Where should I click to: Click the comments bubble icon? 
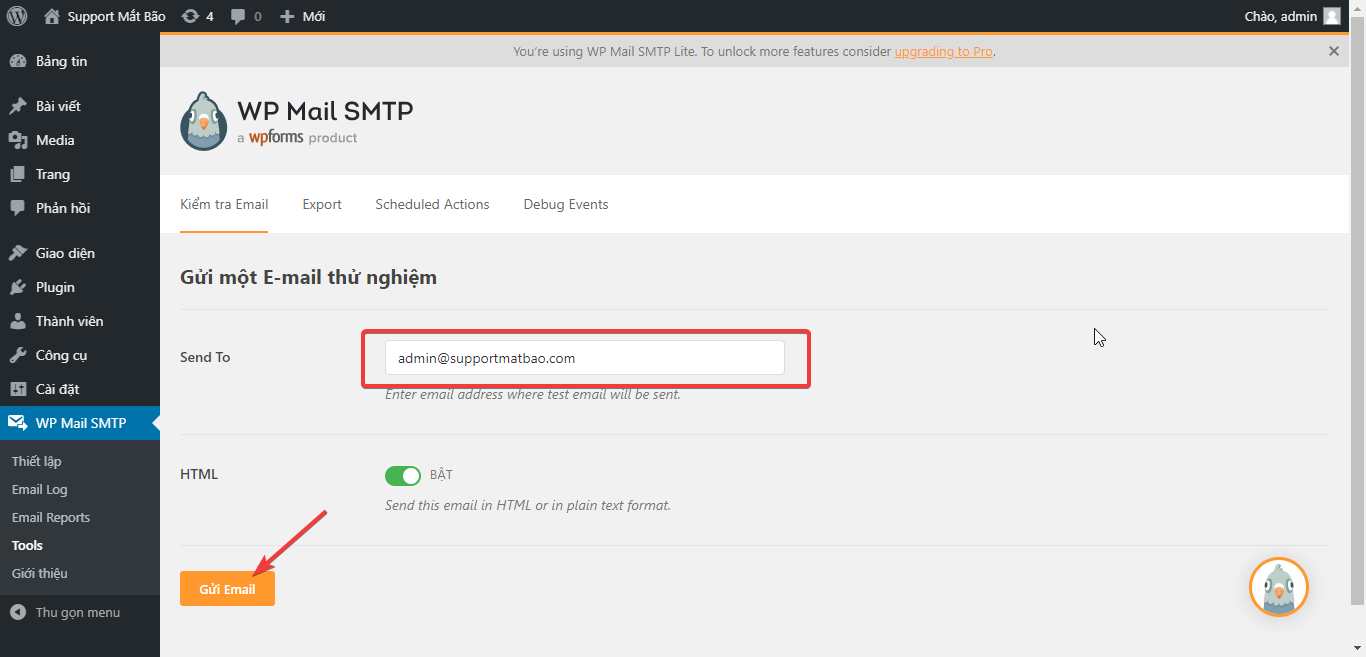tap(238, 16)
